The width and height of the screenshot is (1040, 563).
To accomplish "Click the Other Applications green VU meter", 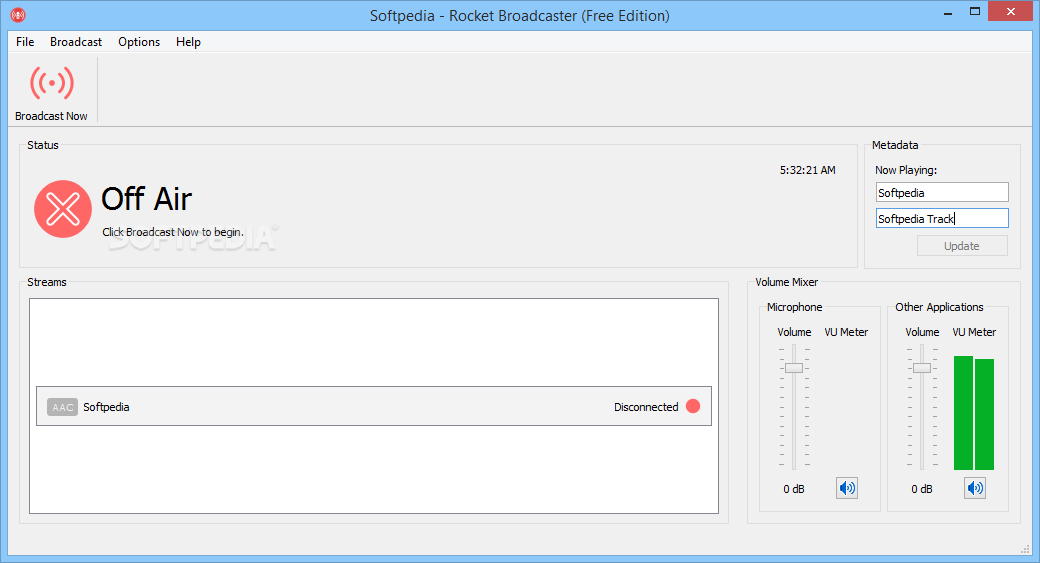I will (x=974, y=413).
